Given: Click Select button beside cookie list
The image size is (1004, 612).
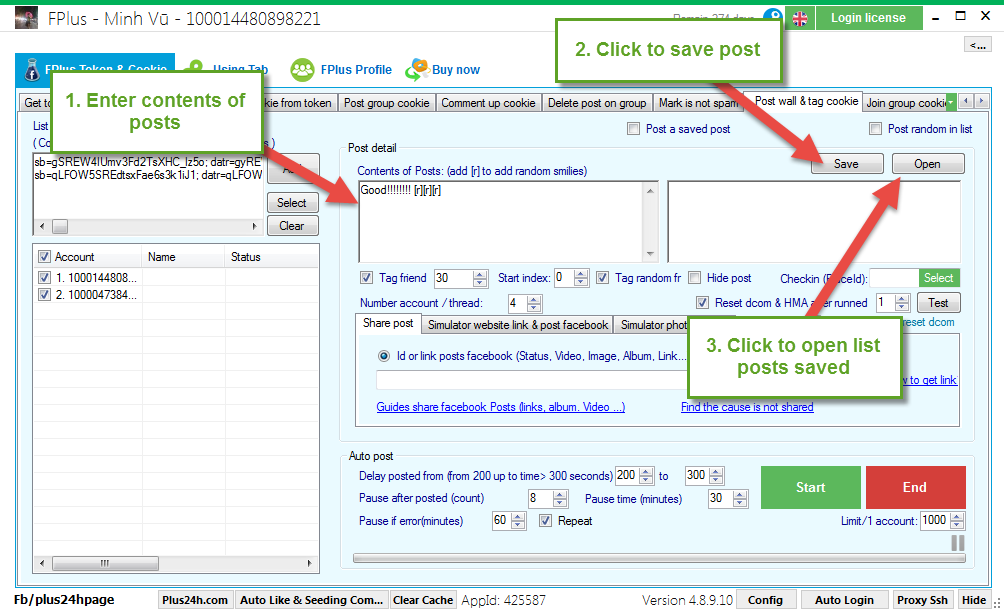Looking at the screenshot, I should pyautogui.click(x=292, y=203).
